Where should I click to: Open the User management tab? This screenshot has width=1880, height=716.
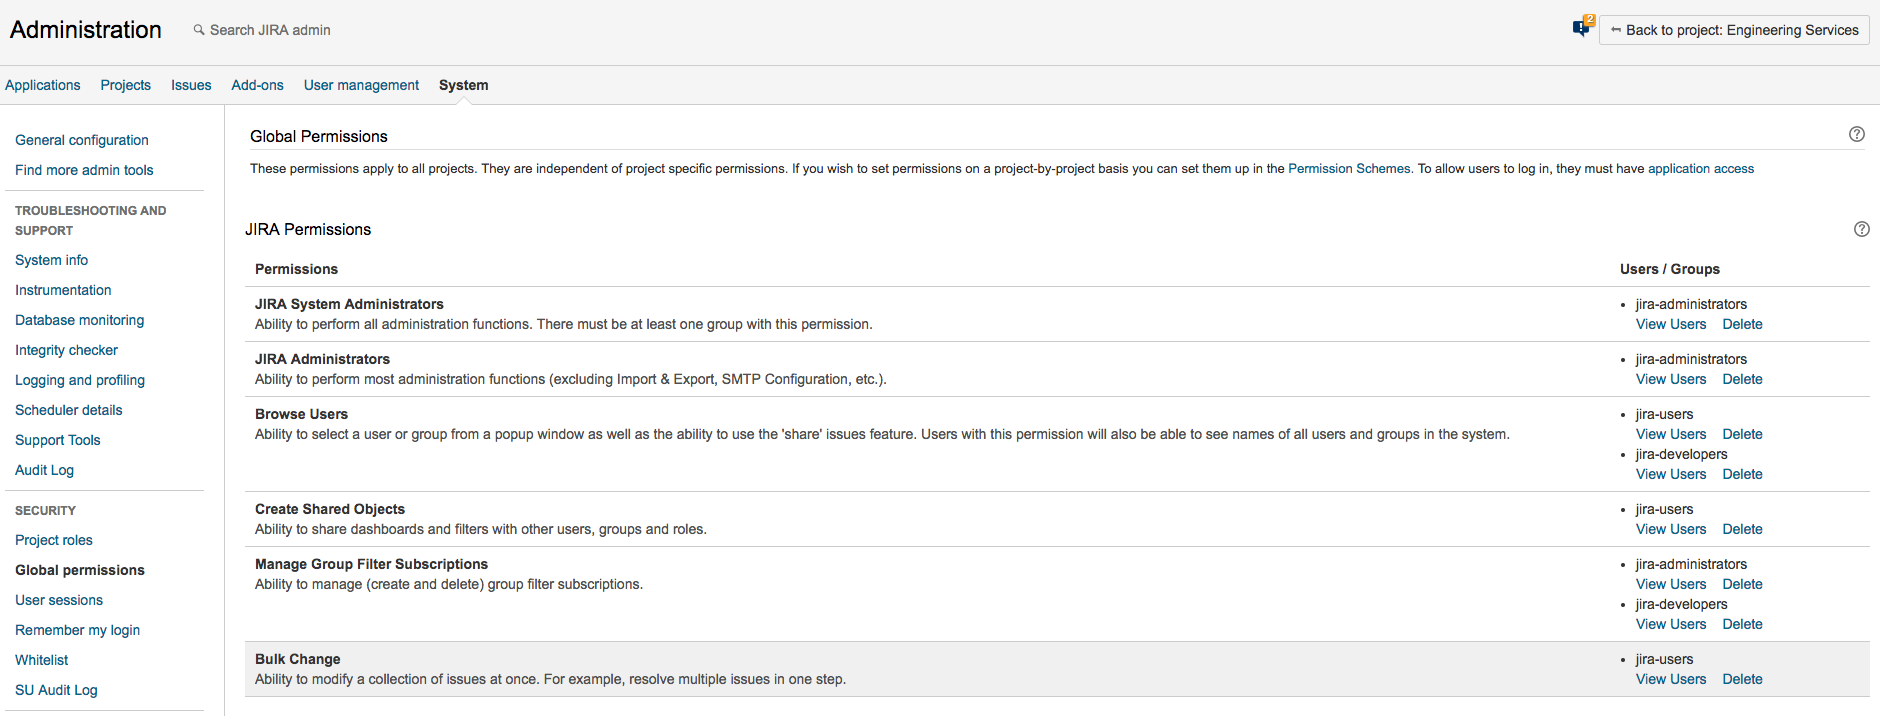coord(361,85)
